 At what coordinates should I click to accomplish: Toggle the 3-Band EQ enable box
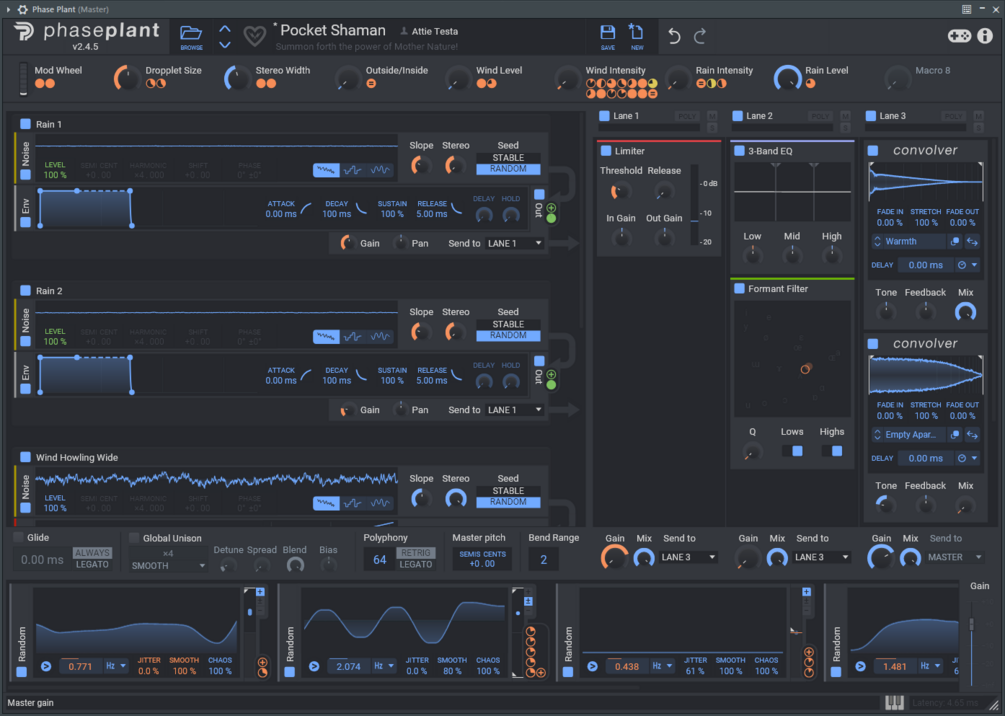pos(739,151)
